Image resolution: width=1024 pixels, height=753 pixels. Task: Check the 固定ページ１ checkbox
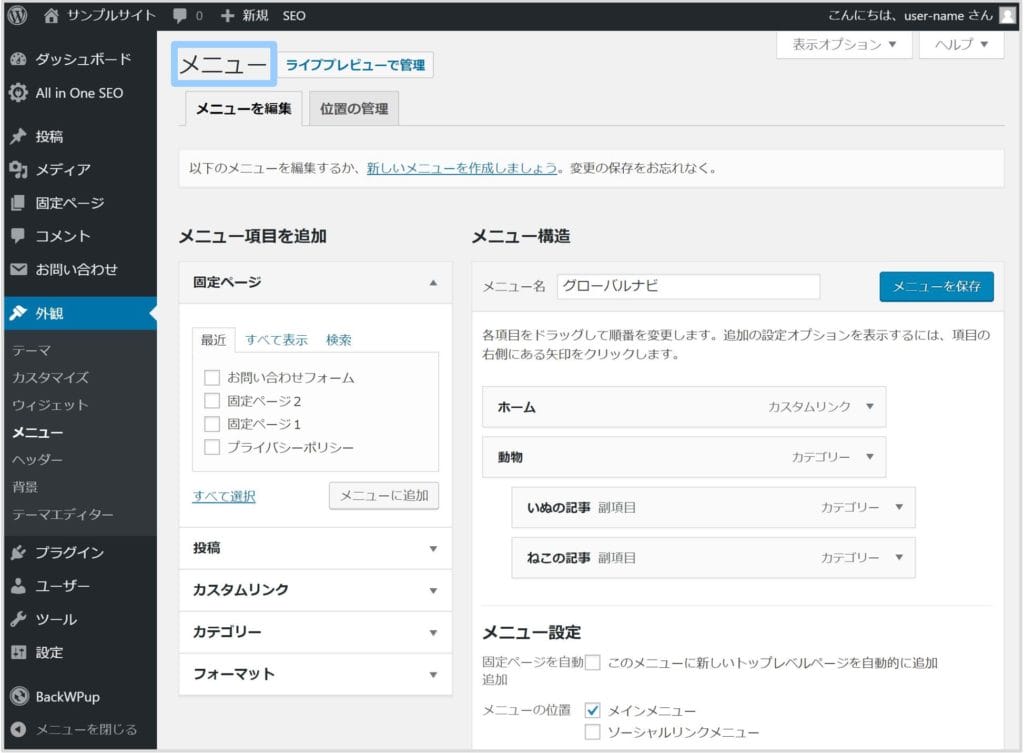pyautogui.click(x=212, y=424)
